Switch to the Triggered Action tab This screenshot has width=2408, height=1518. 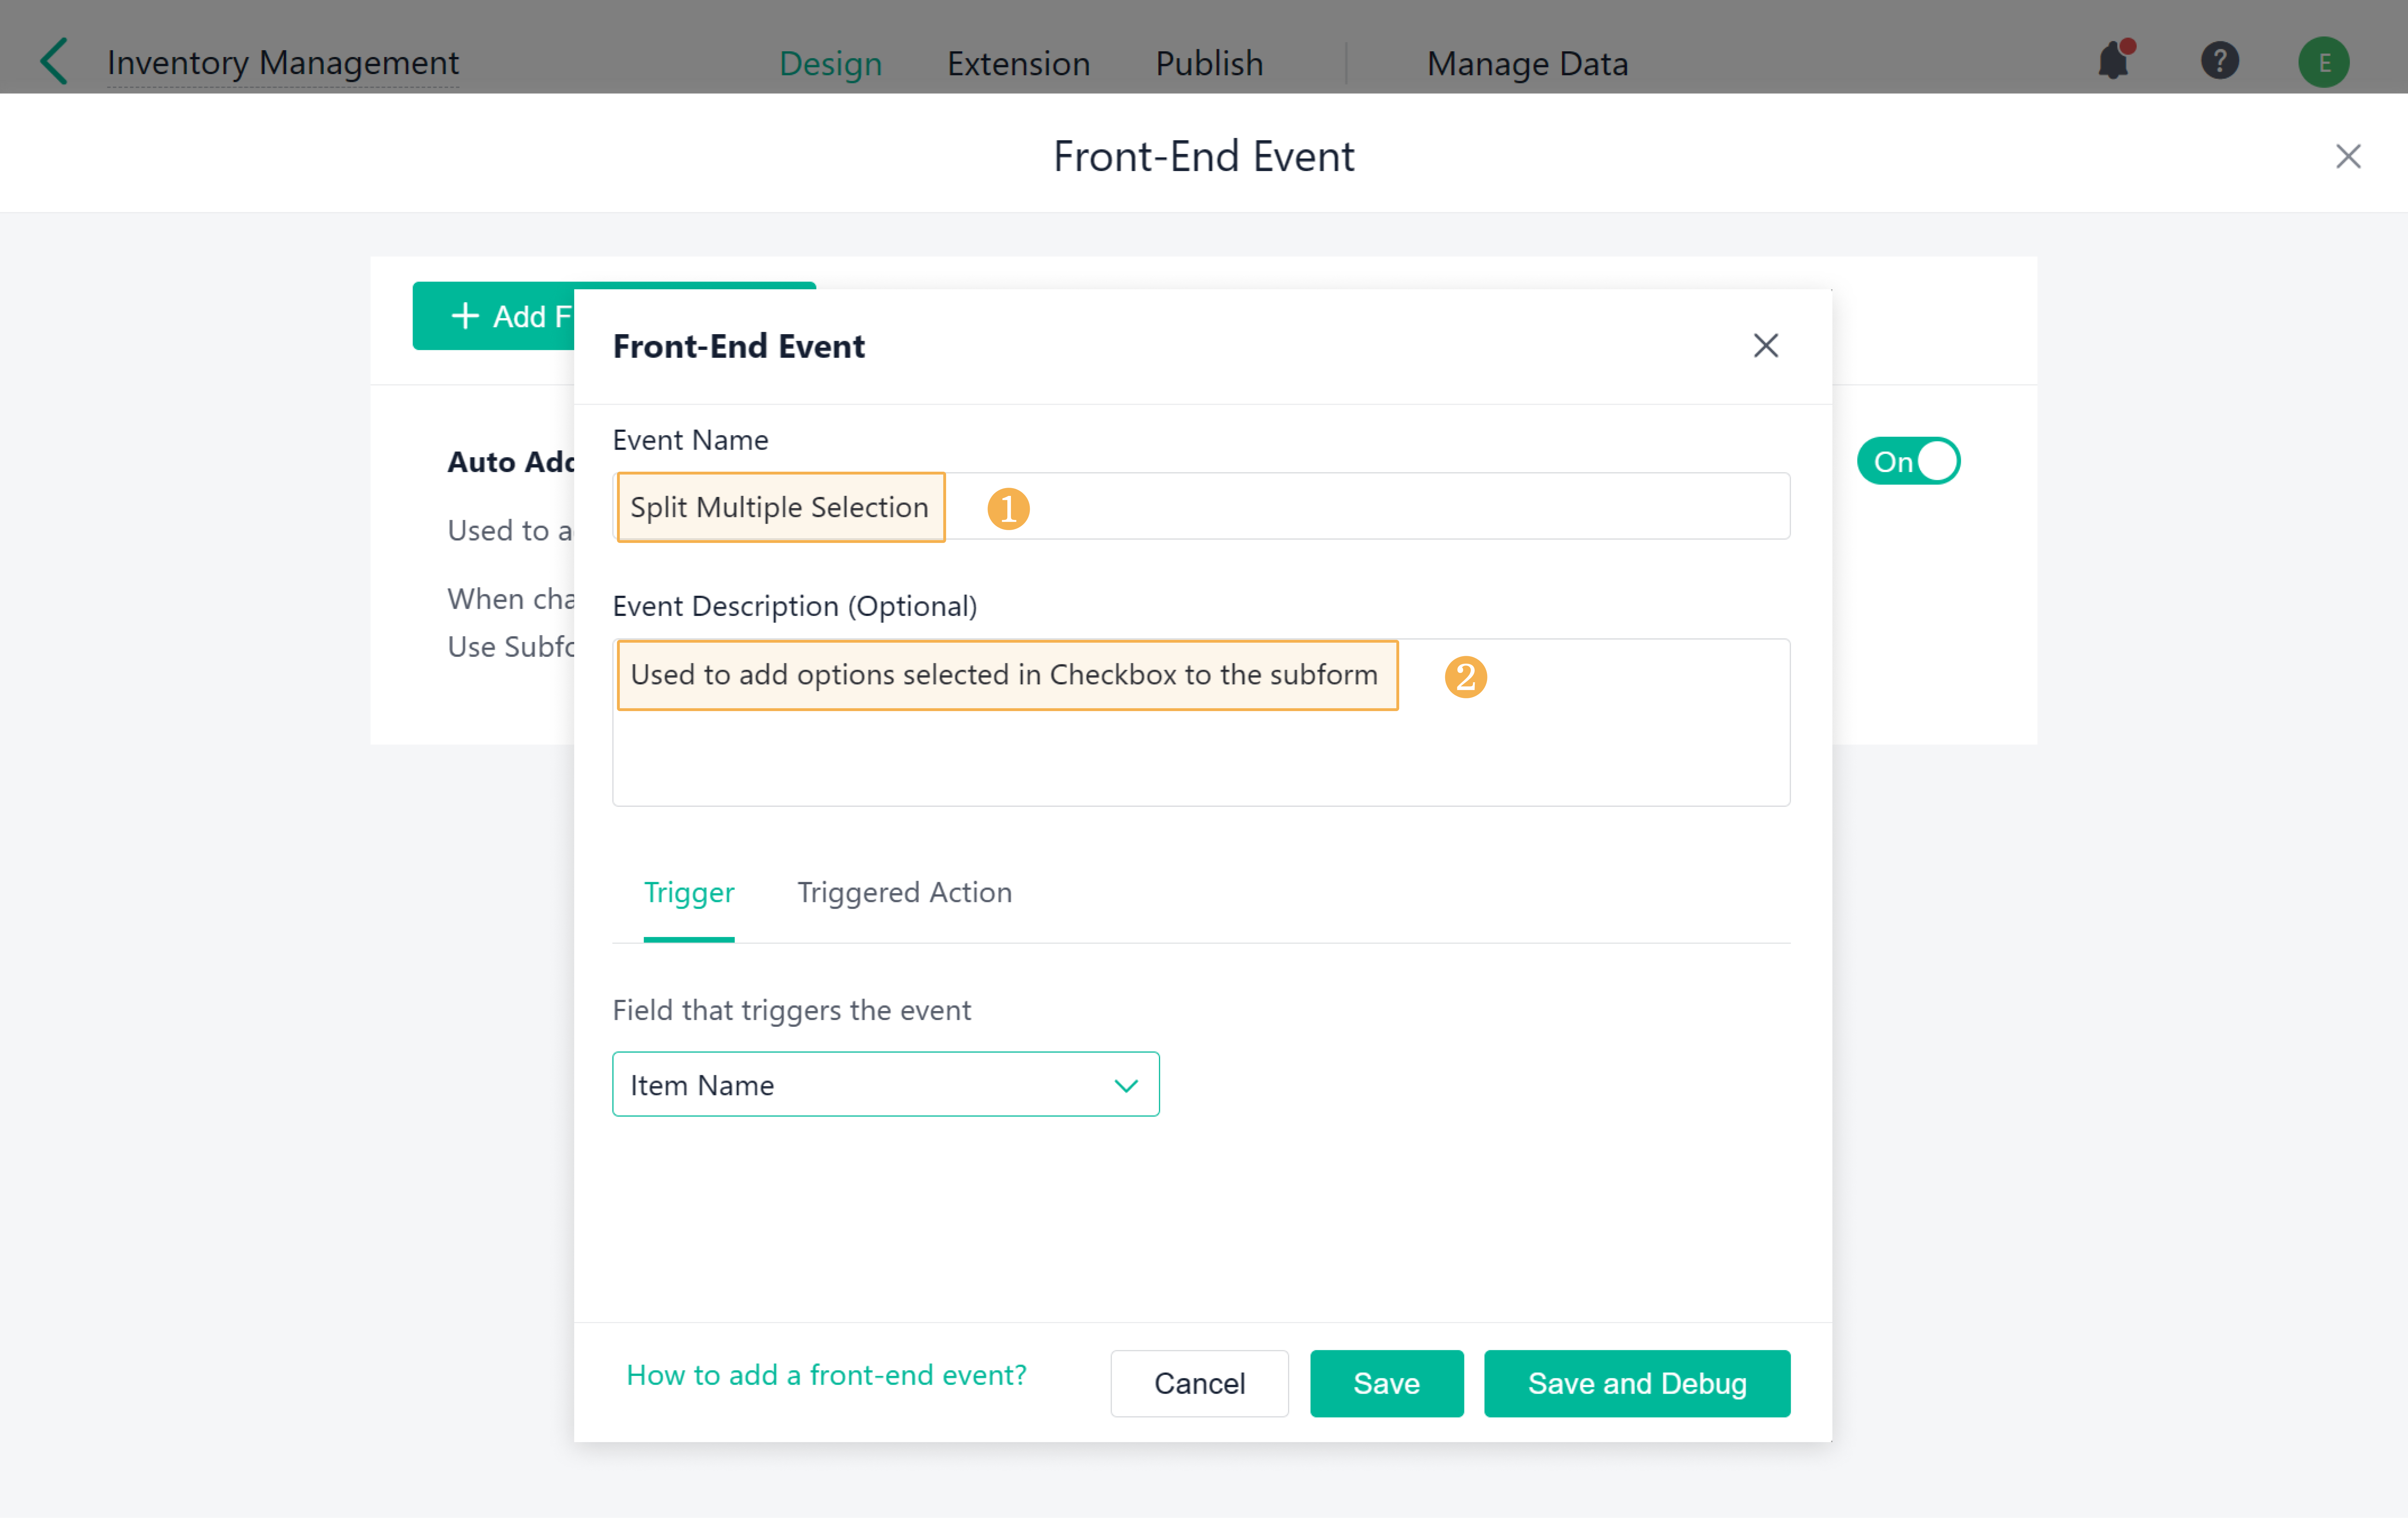tap(904, 892)
